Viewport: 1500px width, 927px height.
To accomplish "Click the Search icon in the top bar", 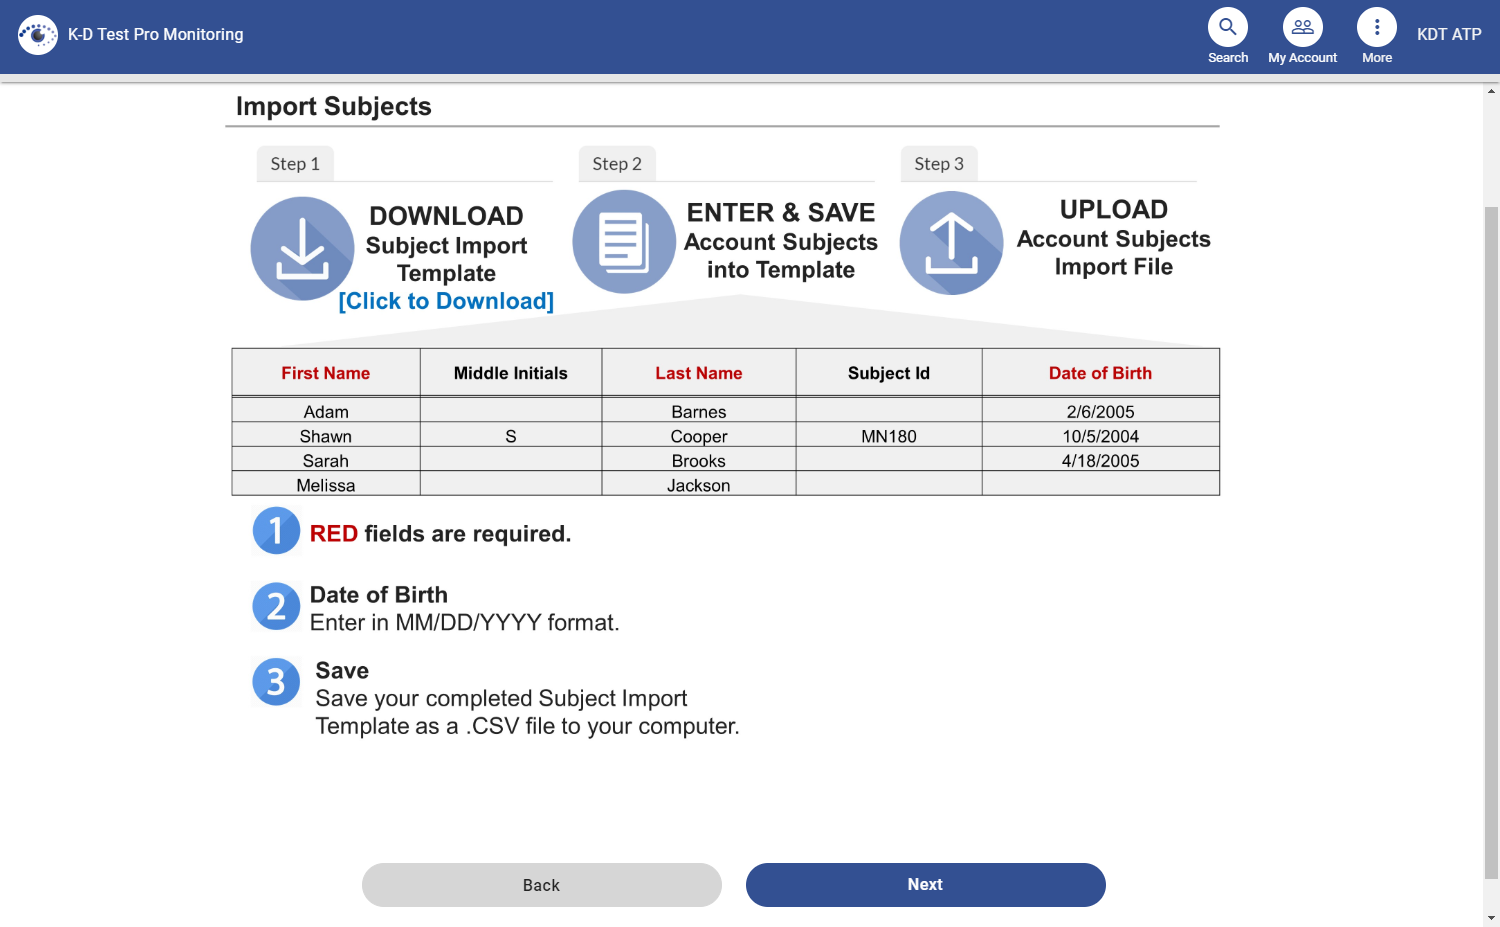I will click(1227, 27).
